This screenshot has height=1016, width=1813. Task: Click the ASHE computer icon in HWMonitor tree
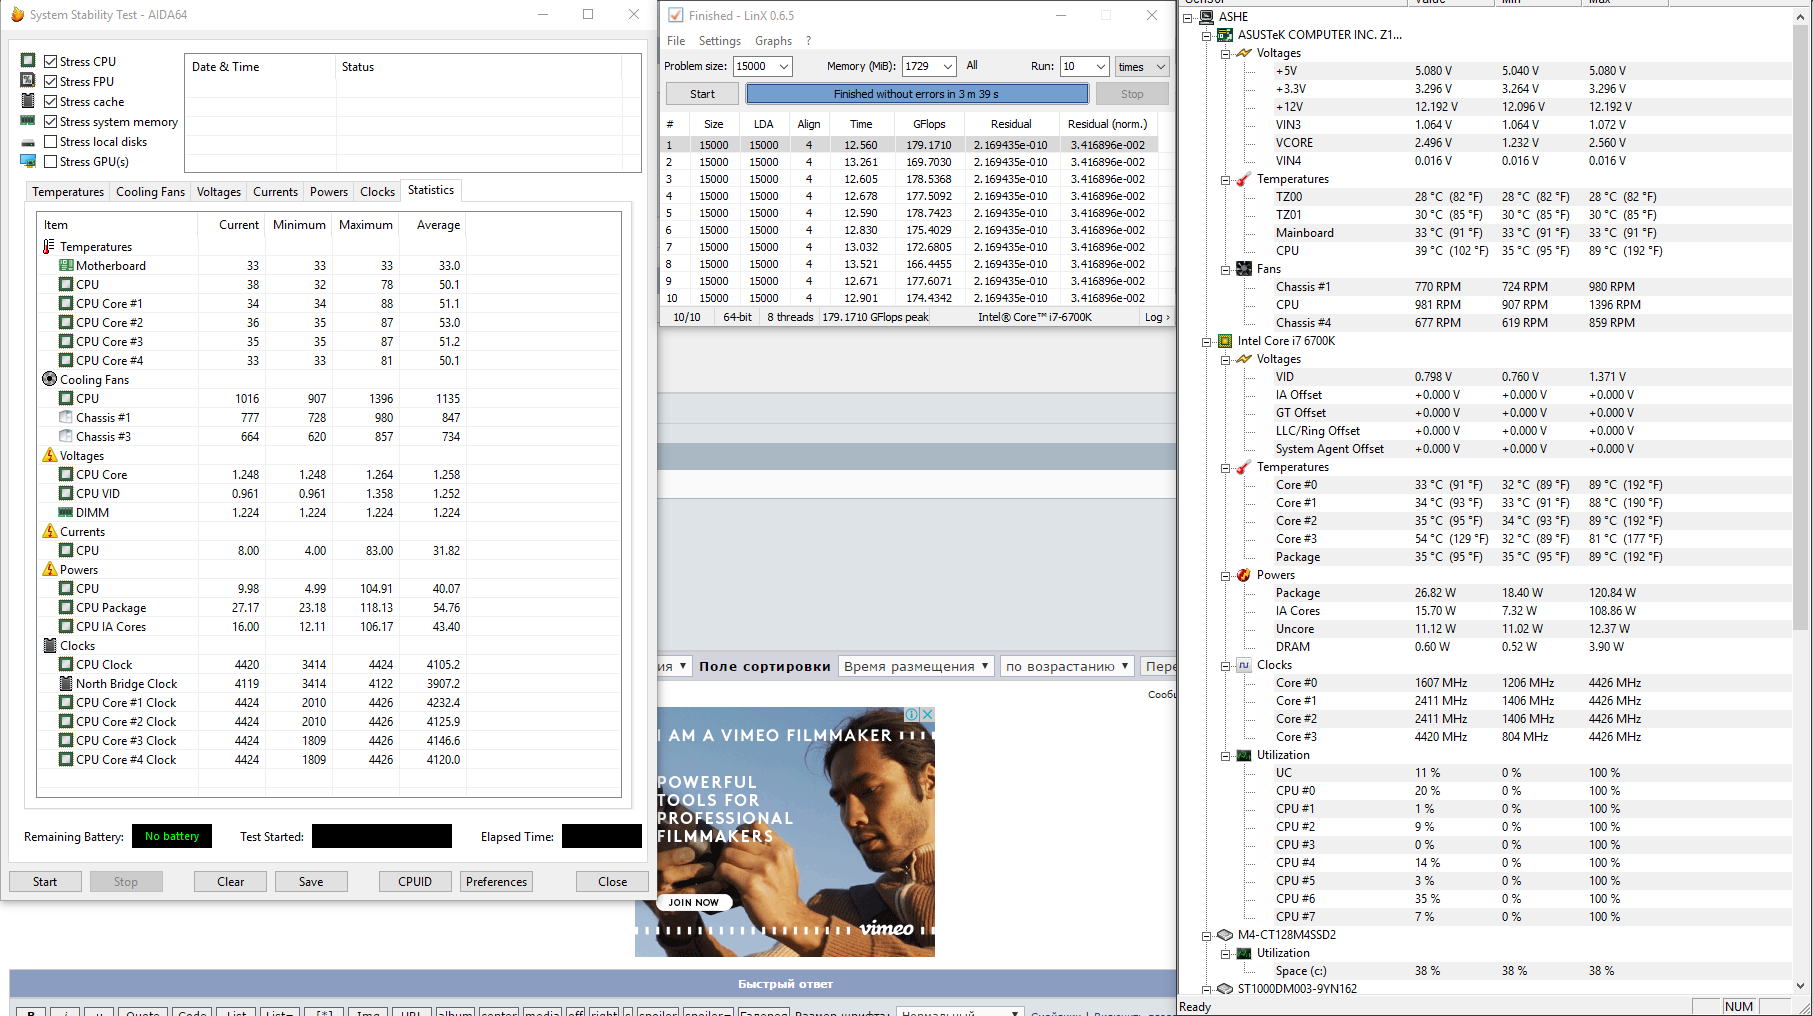[1207, 17]
